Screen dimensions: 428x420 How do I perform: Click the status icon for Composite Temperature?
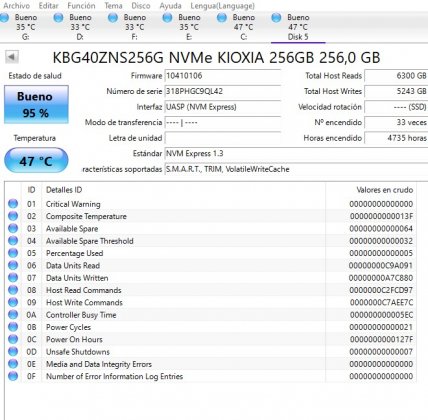coord(13,216)
